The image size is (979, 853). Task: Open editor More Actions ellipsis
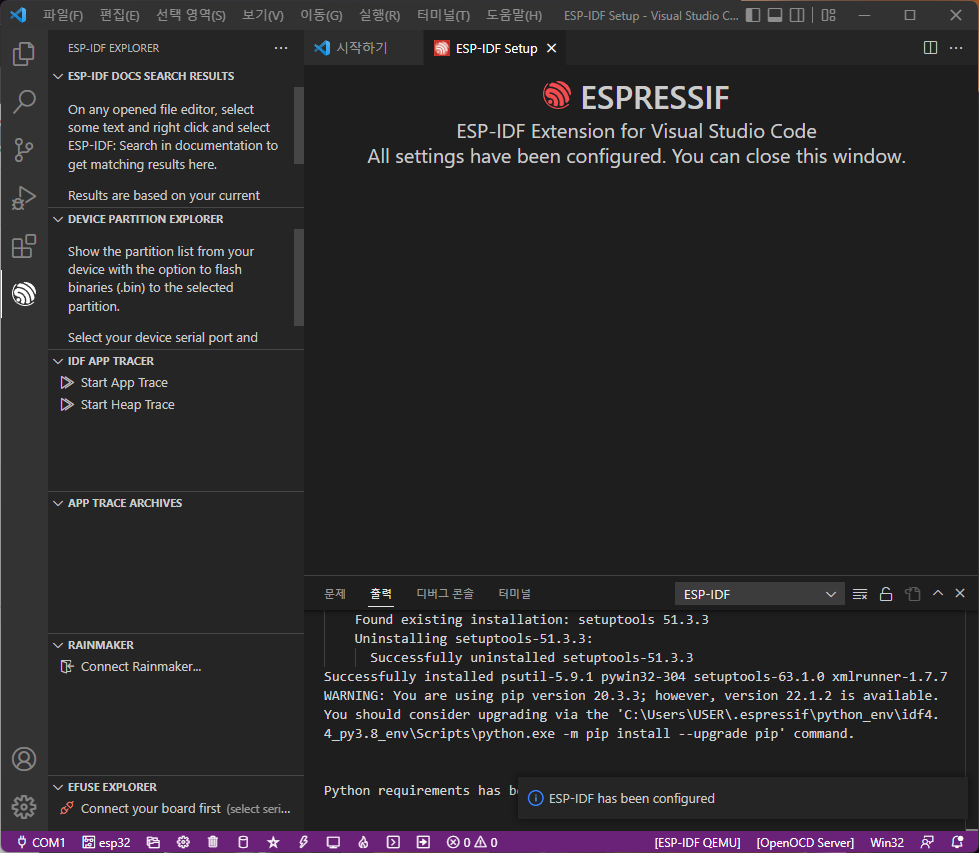[956, 48]
